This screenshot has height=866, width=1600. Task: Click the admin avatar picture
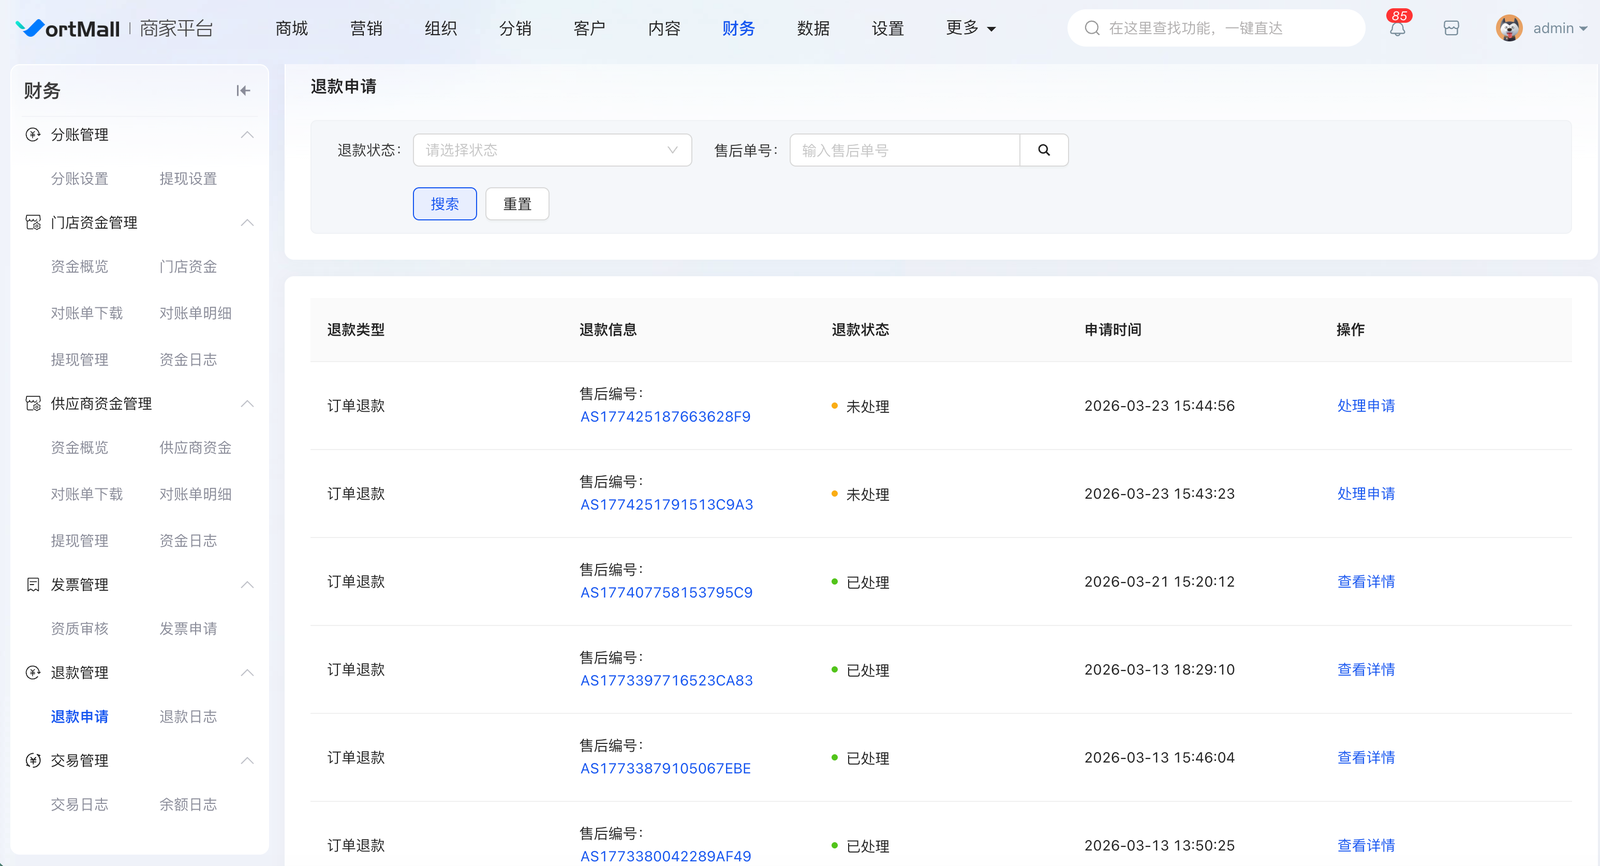pyautogui.click(x=1509, y=28)
